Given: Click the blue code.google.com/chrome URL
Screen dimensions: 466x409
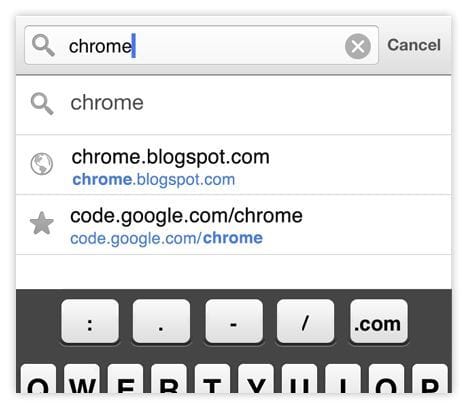Looking at the screenshot, I should (x=166, y=239).
